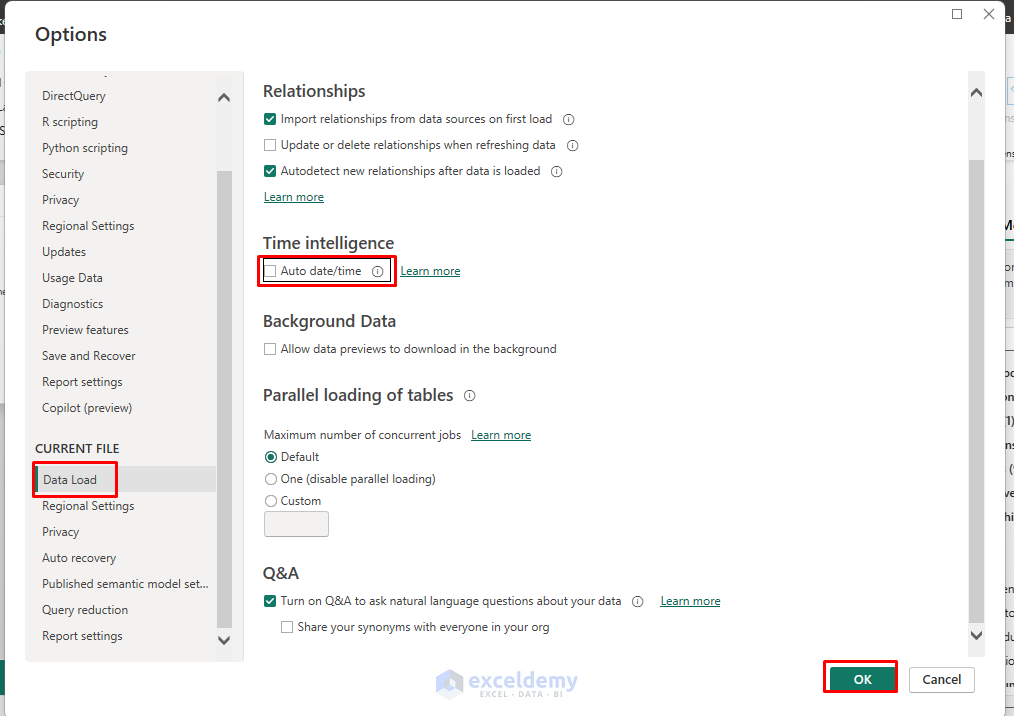Click the up chevron on the sidebar scrollbar
This screenshot has height=716, width=1014.
(224, 97)
